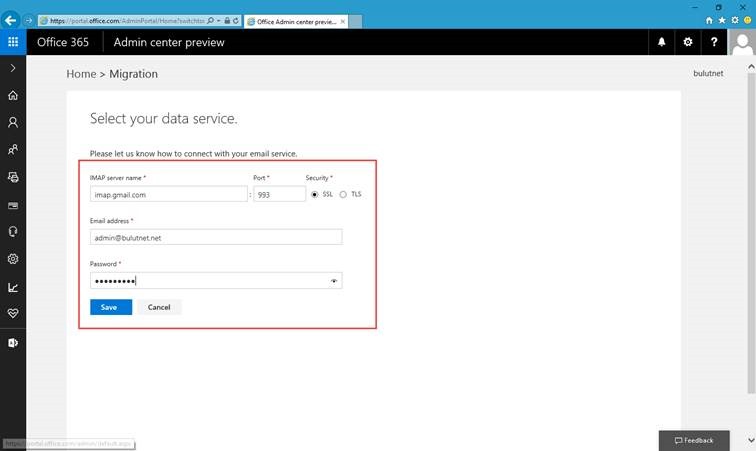Select SSL security option
The width and height of the screenshot is (756, 451).
pyautogui.click(x=315, y=194)
